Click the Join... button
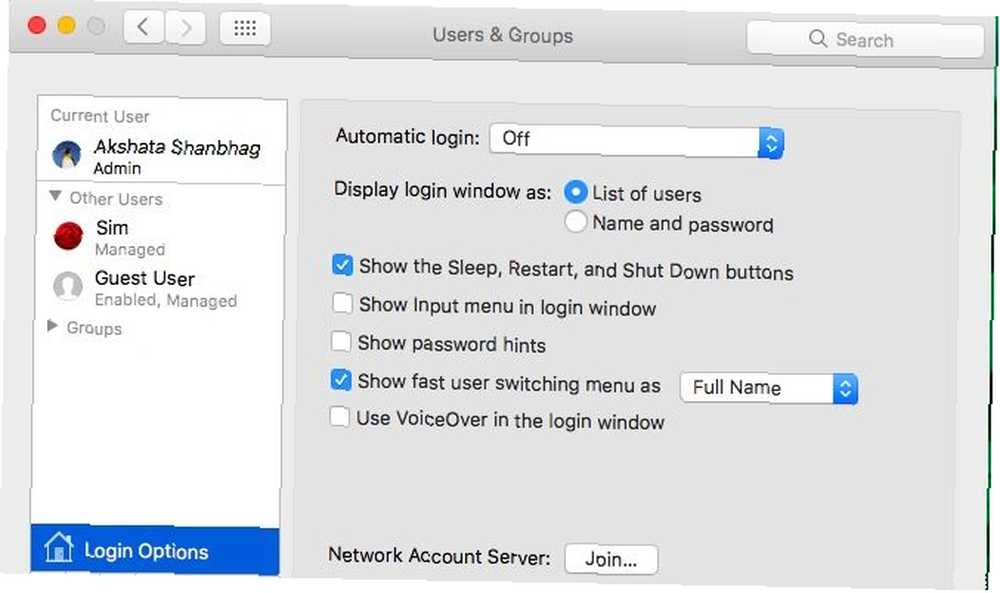 coord(611,559)
